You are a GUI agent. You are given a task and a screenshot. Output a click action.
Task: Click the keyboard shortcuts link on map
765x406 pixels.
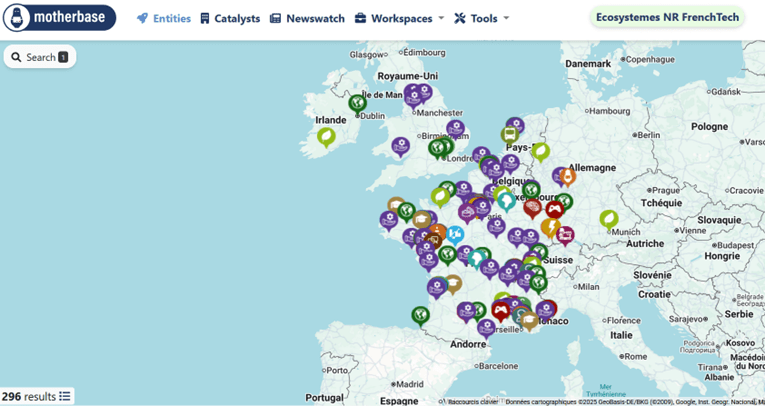pos(472,401)
